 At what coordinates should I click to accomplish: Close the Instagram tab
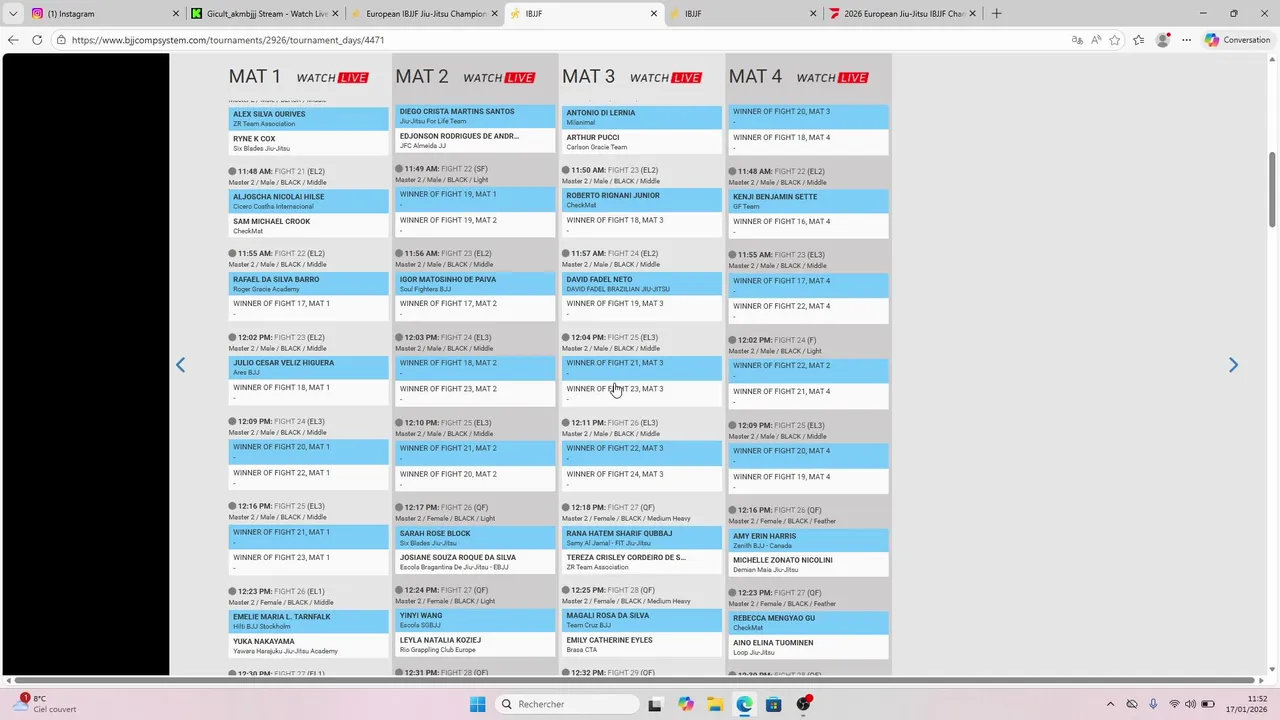176,14
